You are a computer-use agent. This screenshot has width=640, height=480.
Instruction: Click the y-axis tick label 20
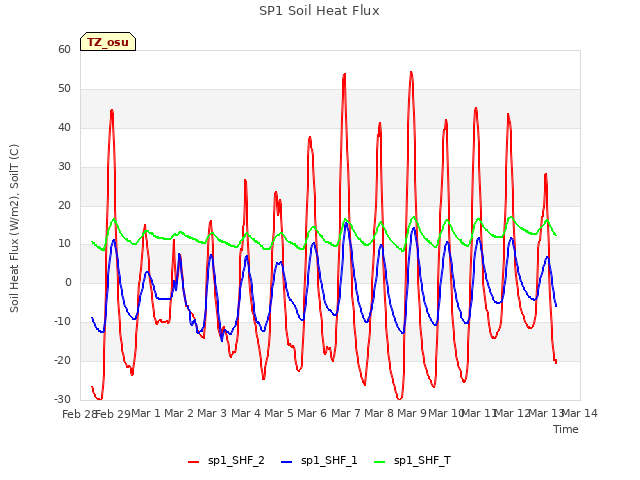point(64,206)
